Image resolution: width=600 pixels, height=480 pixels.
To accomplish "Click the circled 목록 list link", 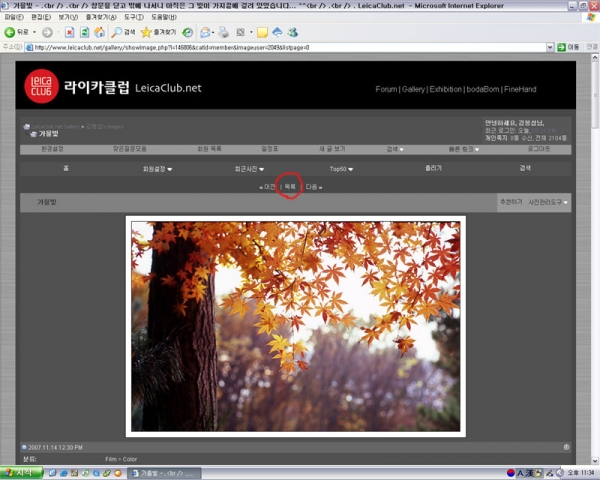I will 289,186.
